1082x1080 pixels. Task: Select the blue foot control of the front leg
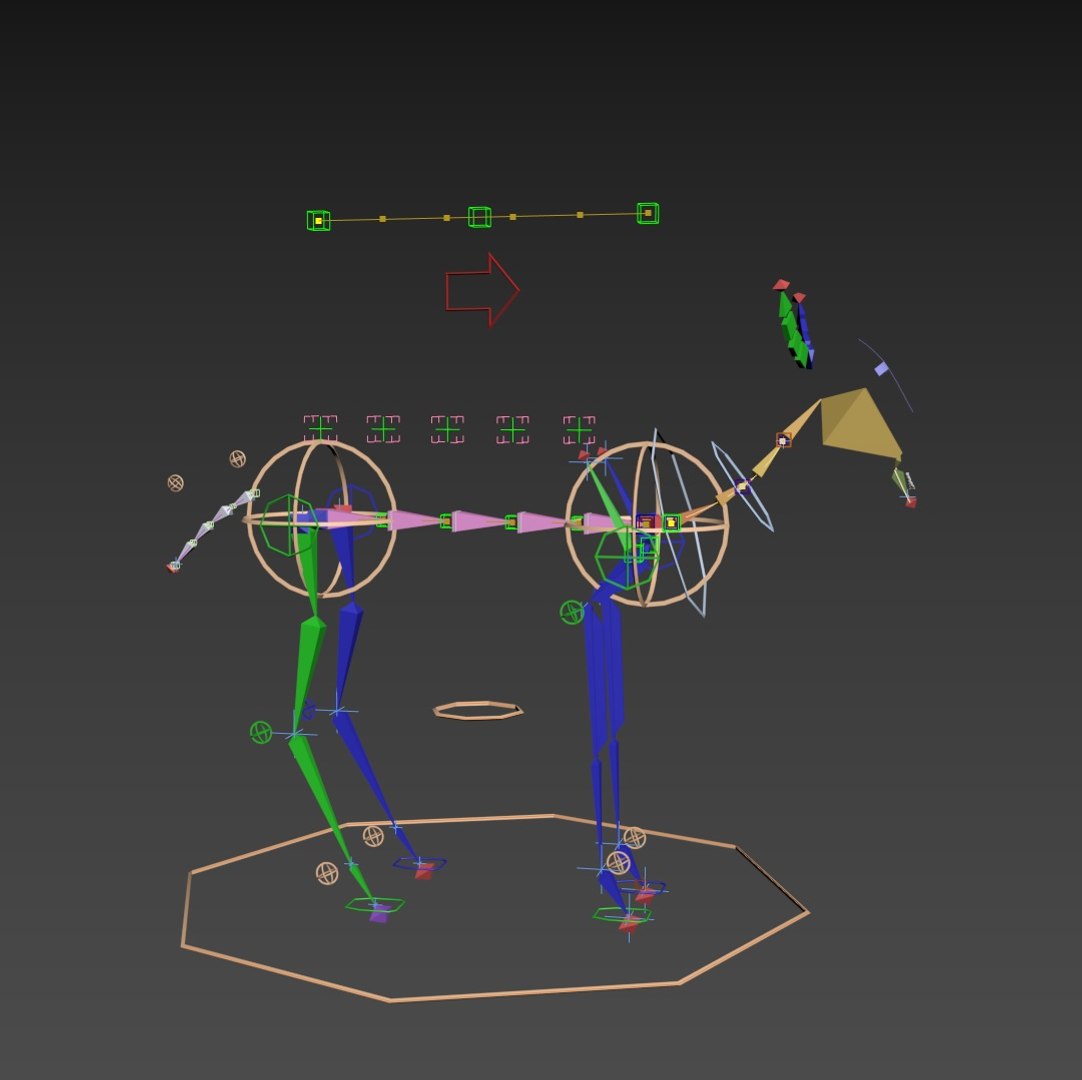tap(642, 886)
